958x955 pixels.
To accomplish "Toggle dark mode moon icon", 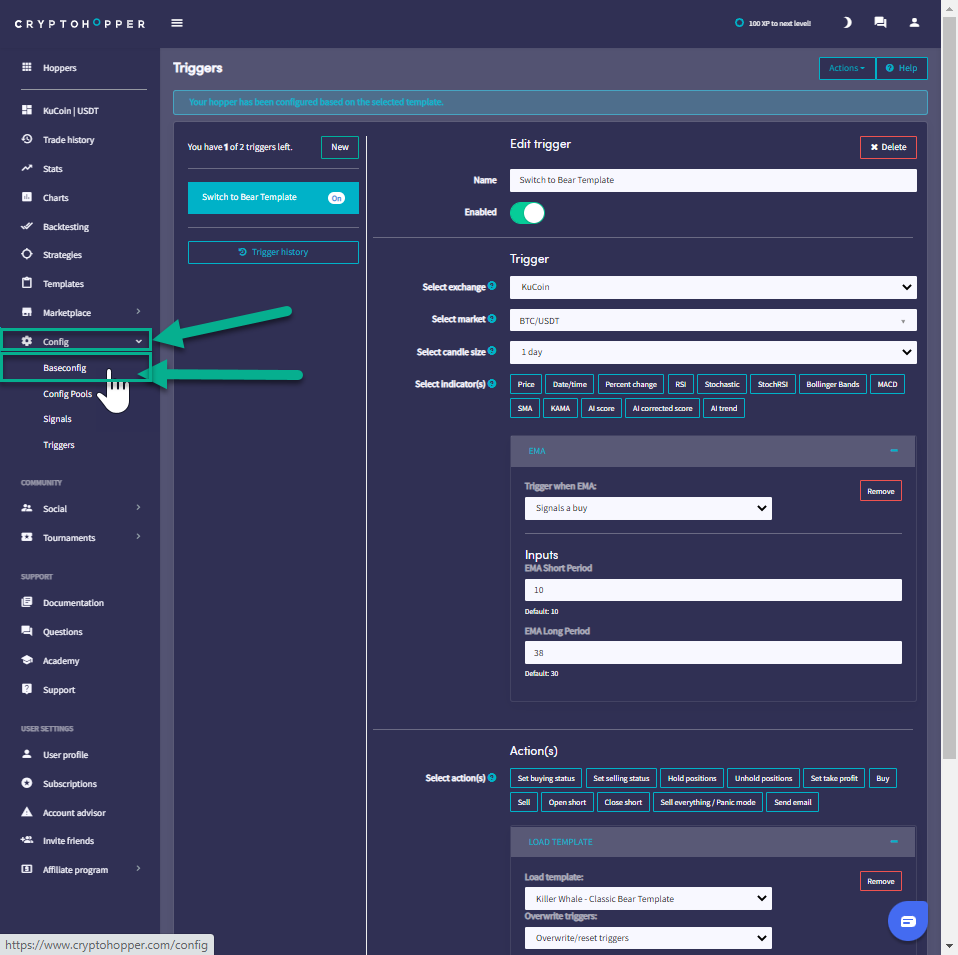I will (x=847, y=22).
